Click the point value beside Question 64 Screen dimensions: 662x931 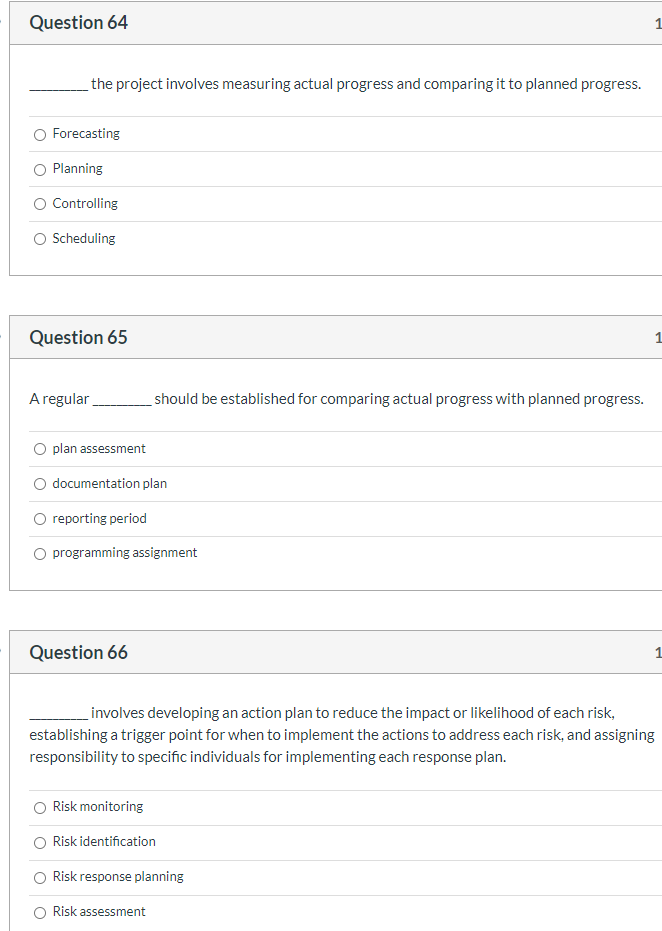658,22
